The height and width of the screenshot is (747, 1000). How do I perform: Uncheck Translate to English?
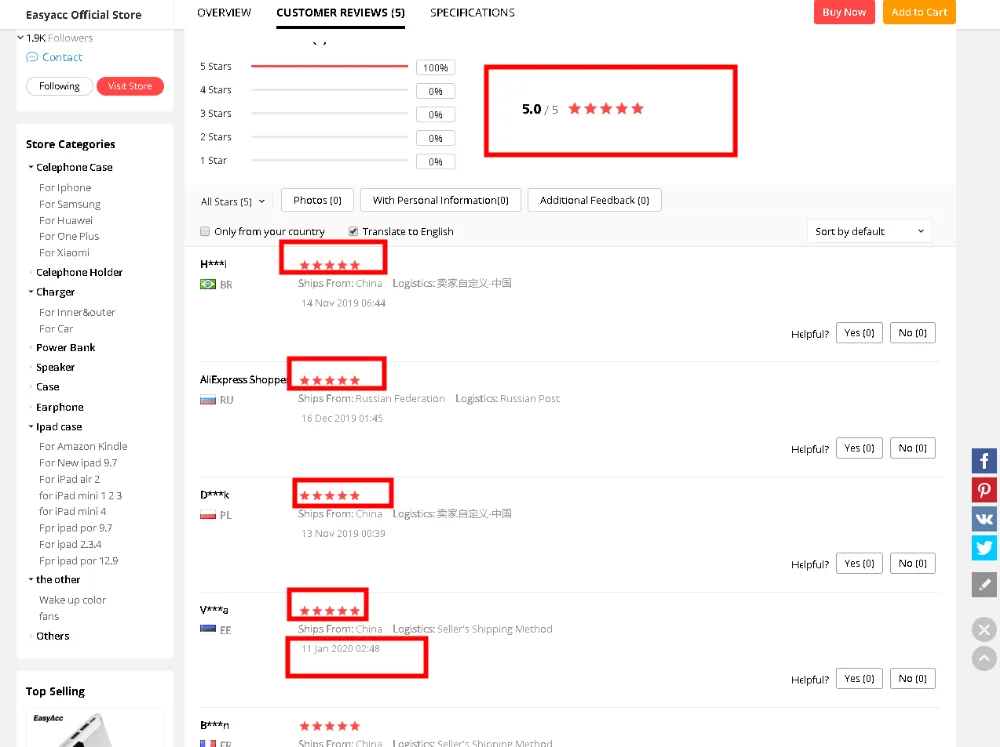(353, 232)
